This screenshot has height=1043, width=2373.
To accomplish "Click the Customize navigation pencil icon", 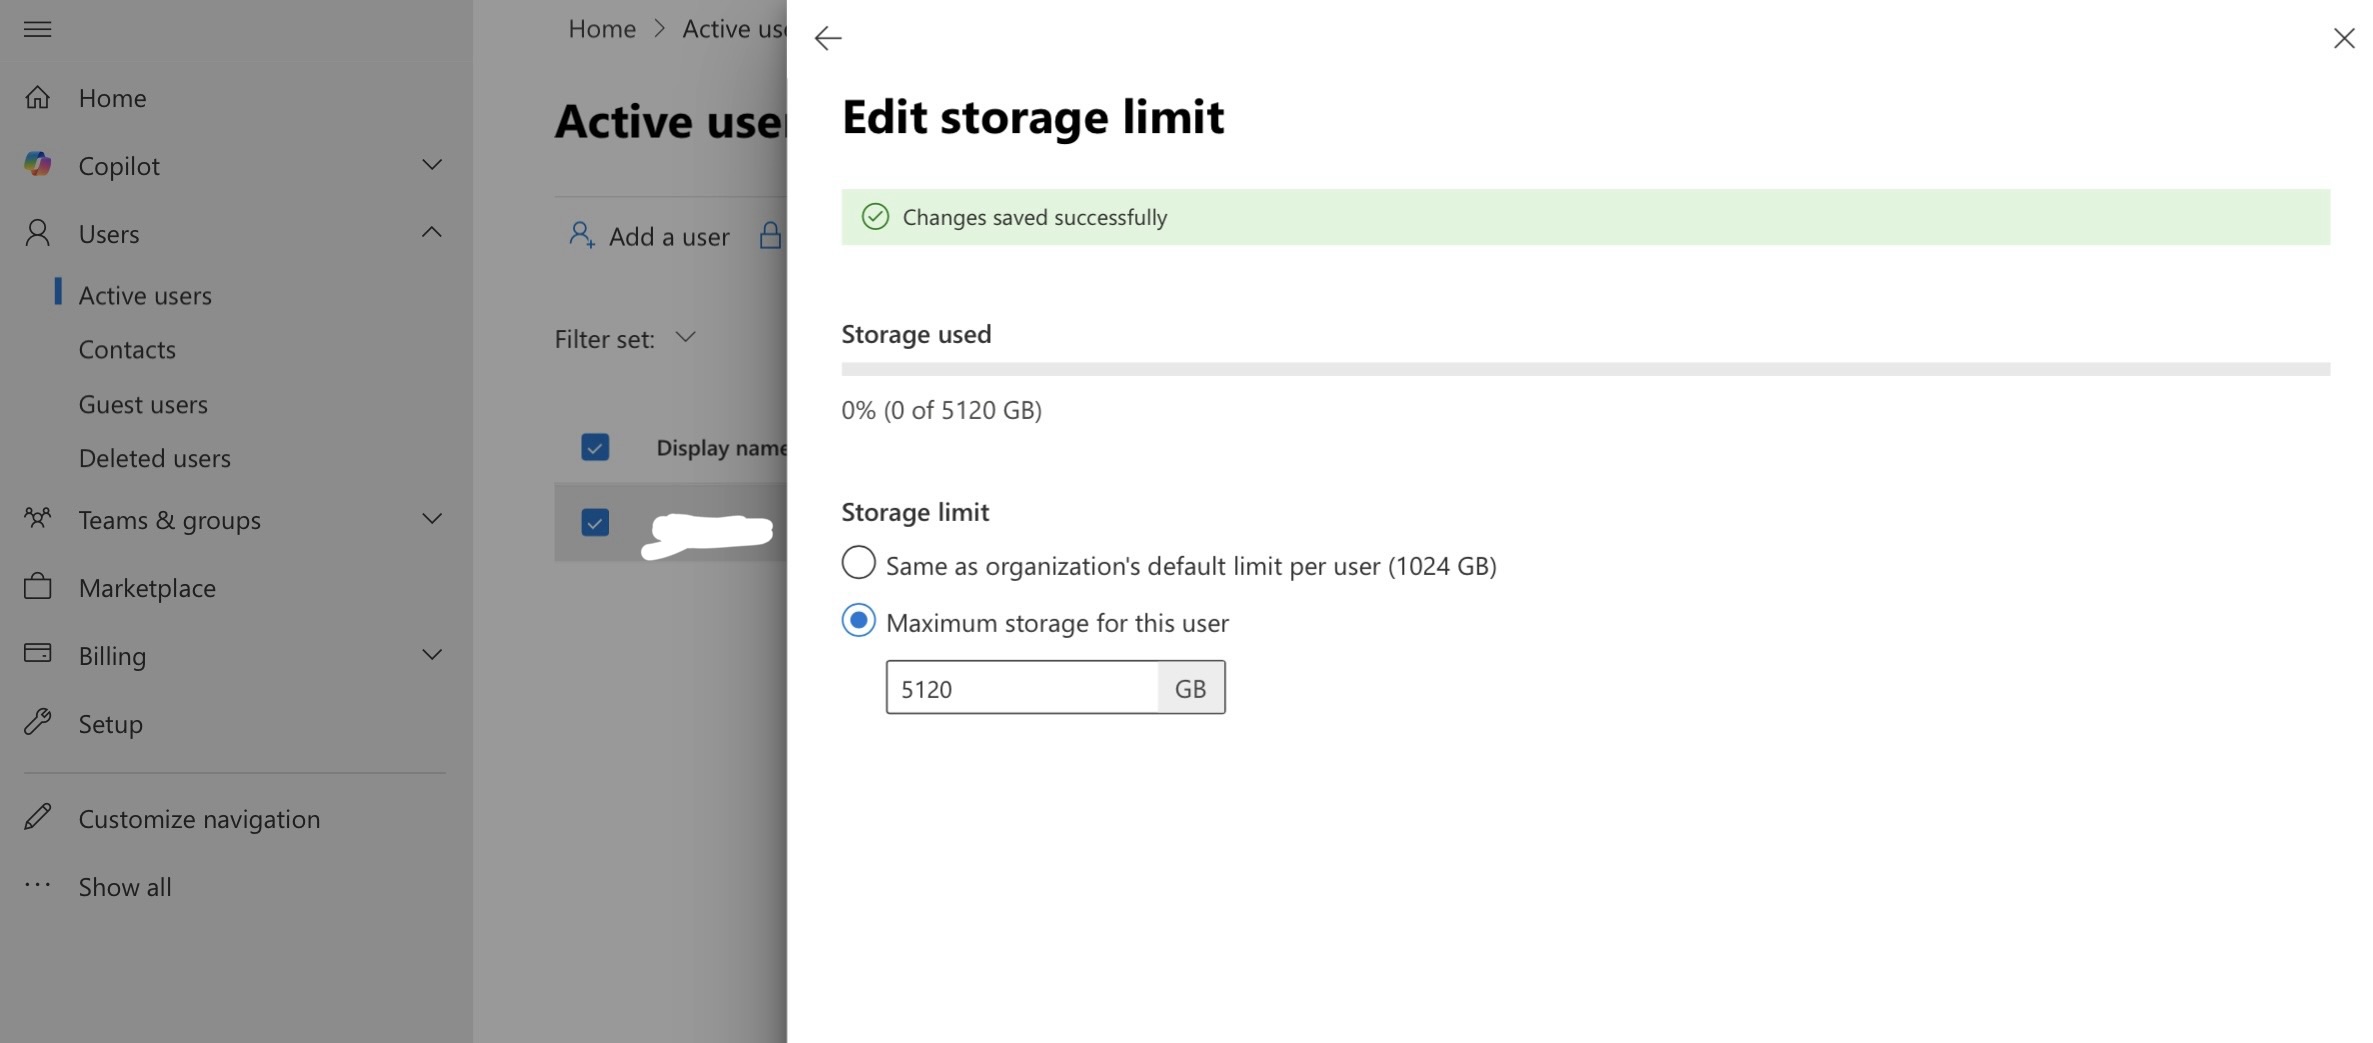I will [37, 818].
